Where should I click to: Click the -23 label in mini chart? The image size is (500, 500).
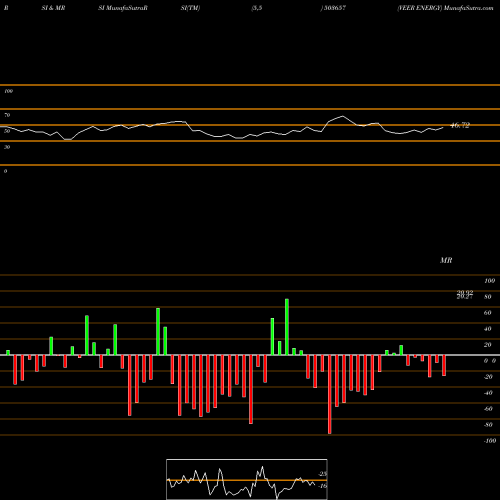pyautogui.click(x=323, y=474)
